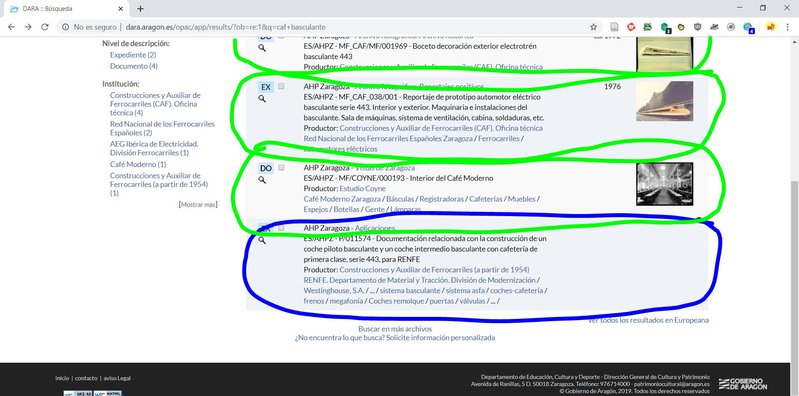Click the teal extension icon with badge 3
Image resolution: width=799 pixels, height=396 pixels.
(x=665, y=28)
